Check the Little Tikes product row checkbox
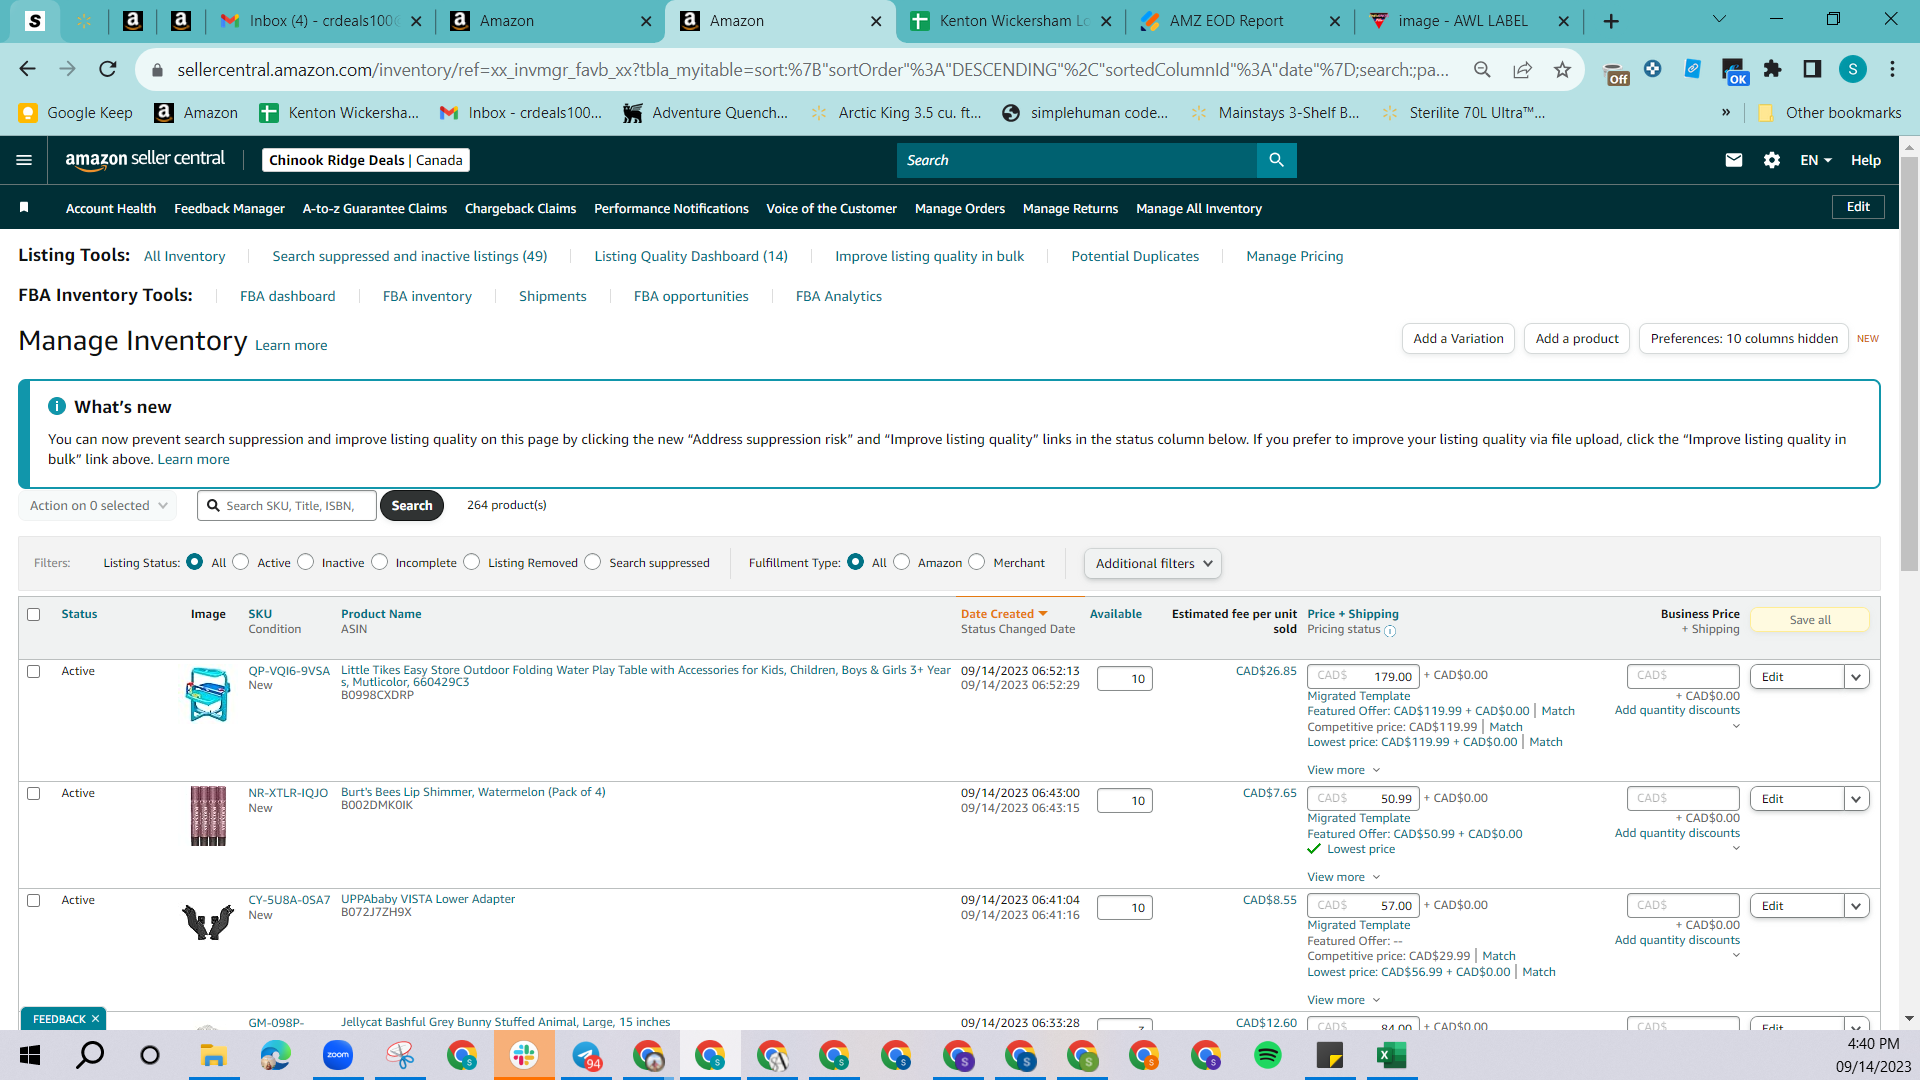 click(x=34, y=671)
